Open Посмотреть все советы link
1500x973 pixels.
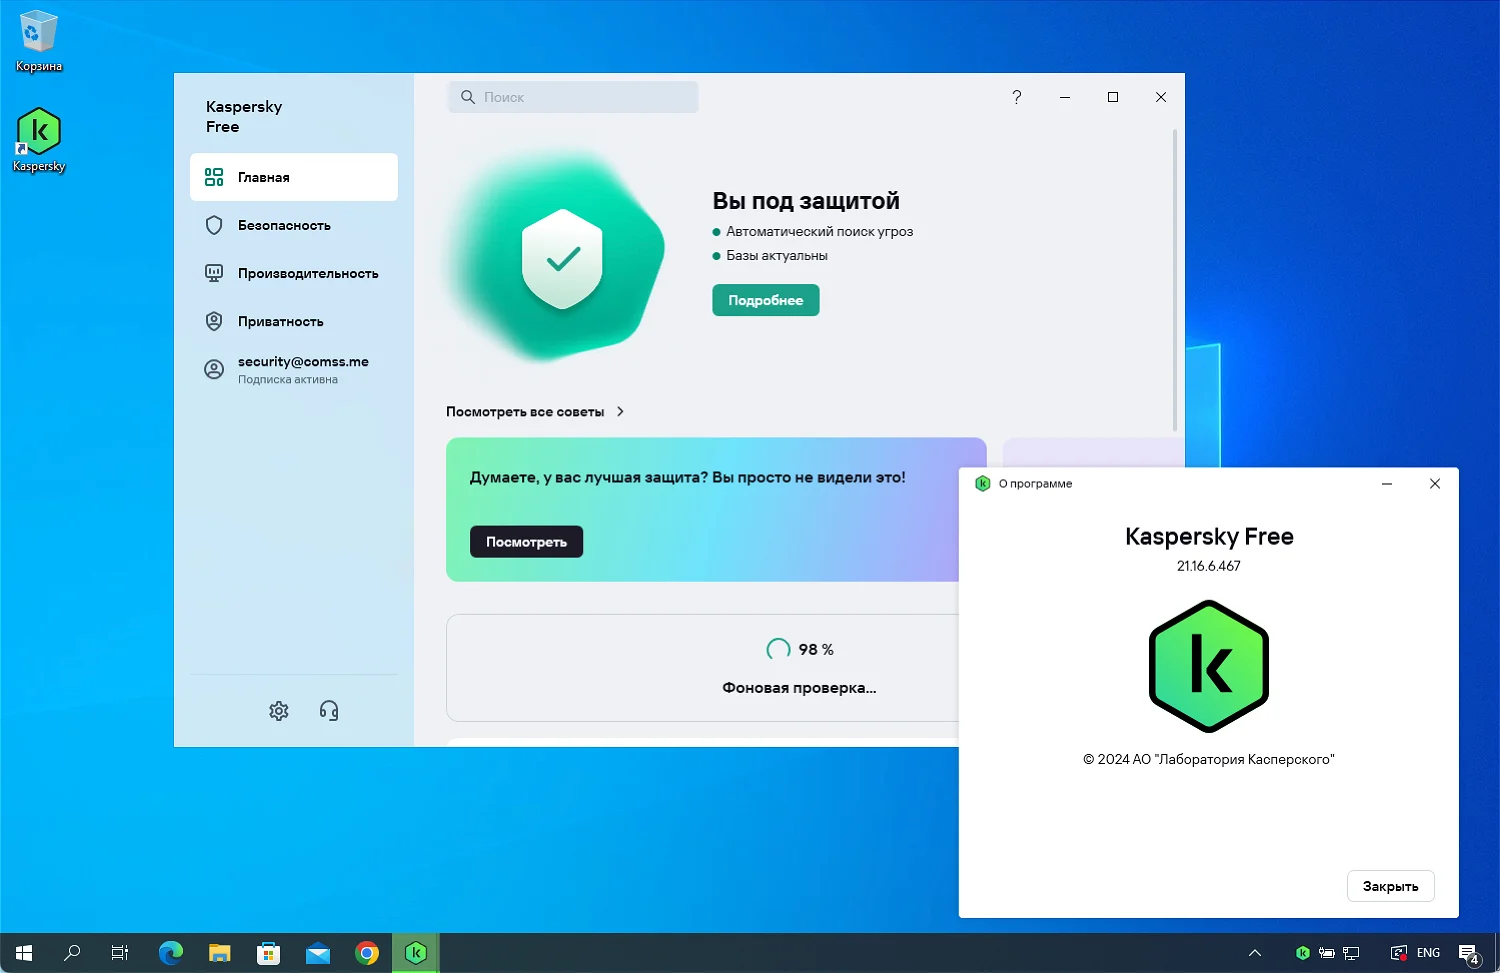525,412
